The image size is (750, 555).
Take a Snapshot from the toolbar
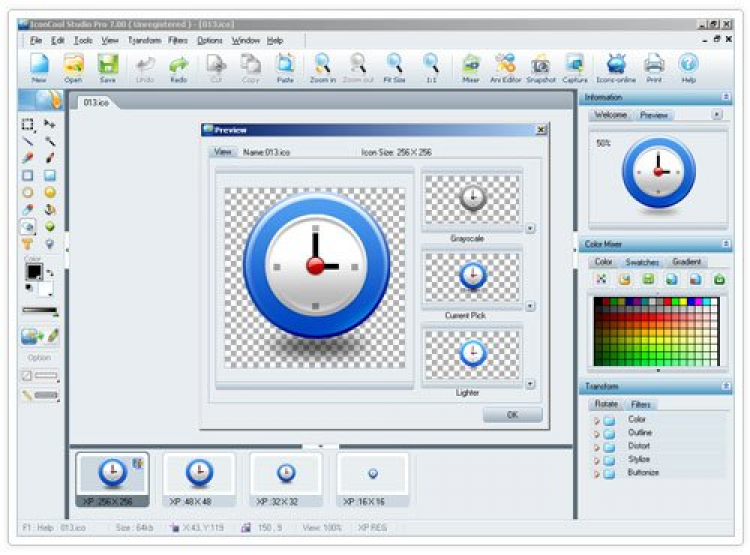point(541,68)
